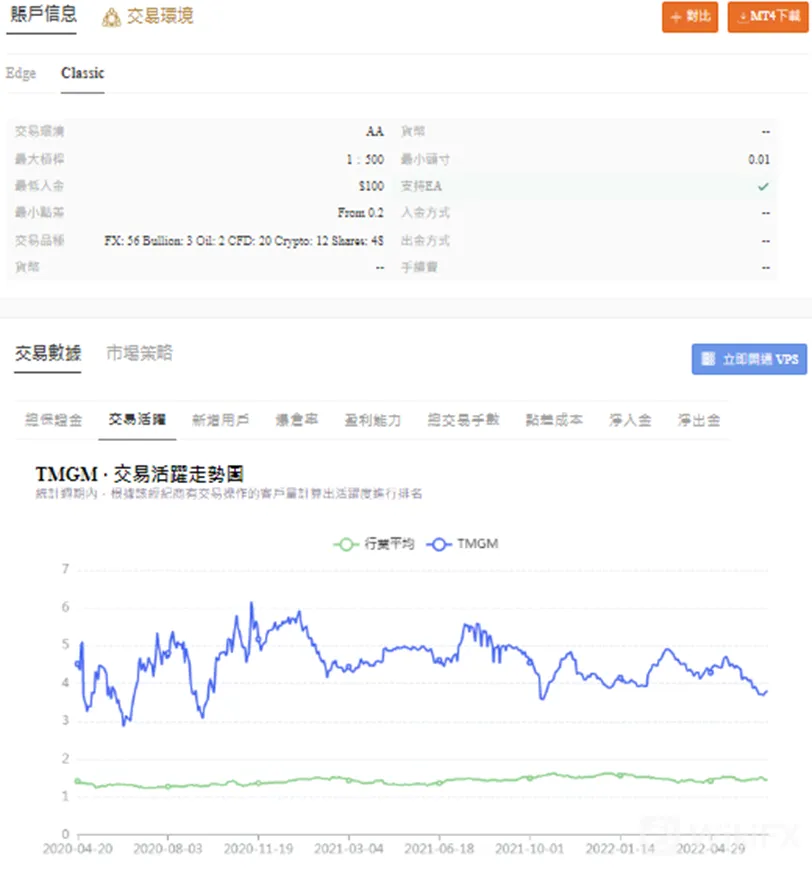Image resolution: width=812 pixels, height=873 pixels.
Task: Click the green 支持EA checkmark icon
Action: (763, 187)
